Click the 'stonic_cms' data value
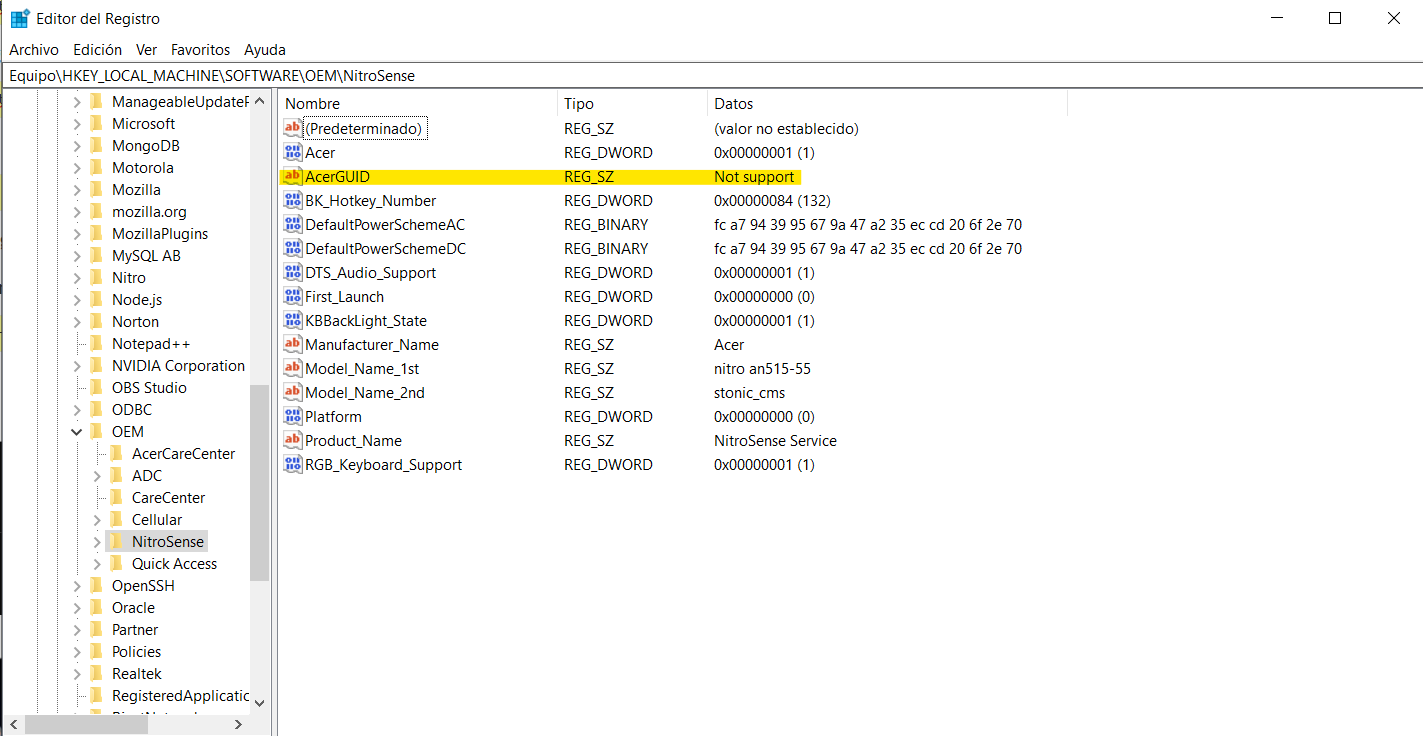Viewport: 1423px width, 736px height. pyautogui.click(x=749, y=392)
